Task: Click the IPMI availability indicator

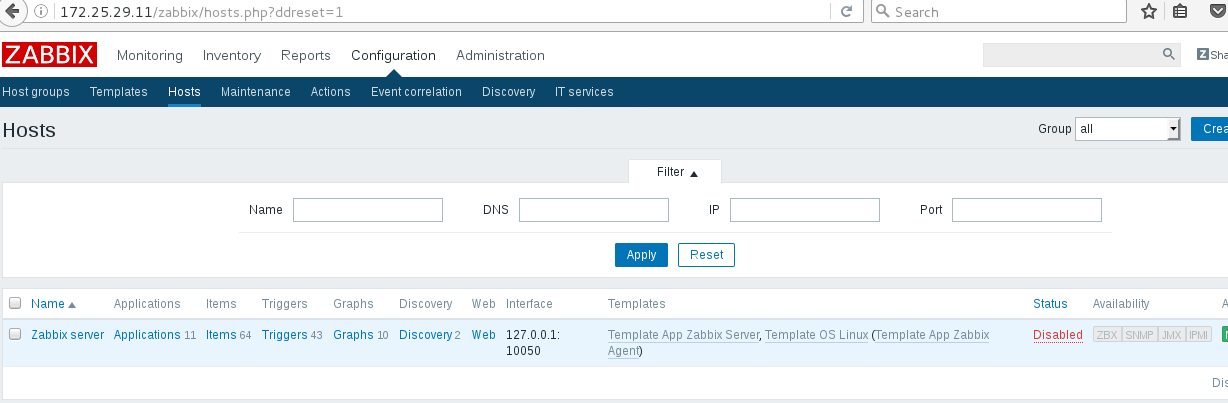Action: [1199, 335]
